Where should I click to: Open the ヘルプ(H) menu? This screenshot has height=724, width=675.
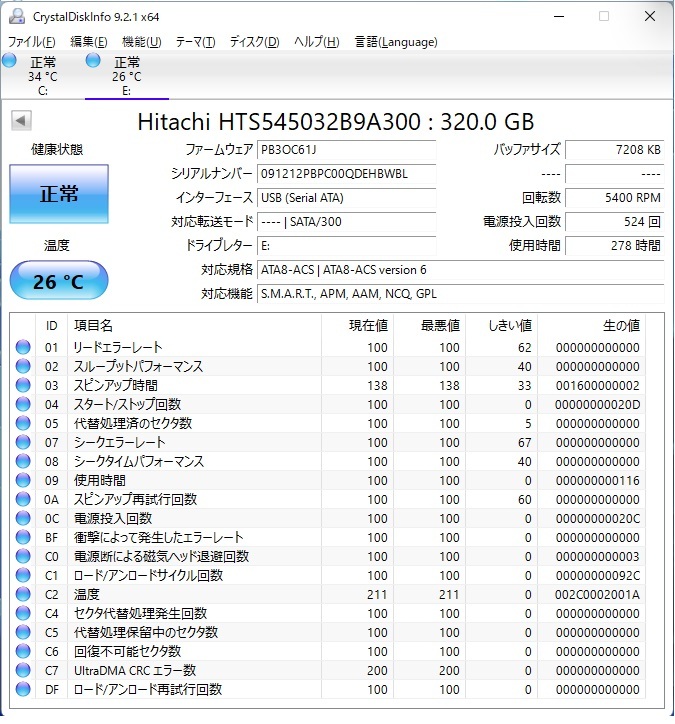[x=317, y=42]
